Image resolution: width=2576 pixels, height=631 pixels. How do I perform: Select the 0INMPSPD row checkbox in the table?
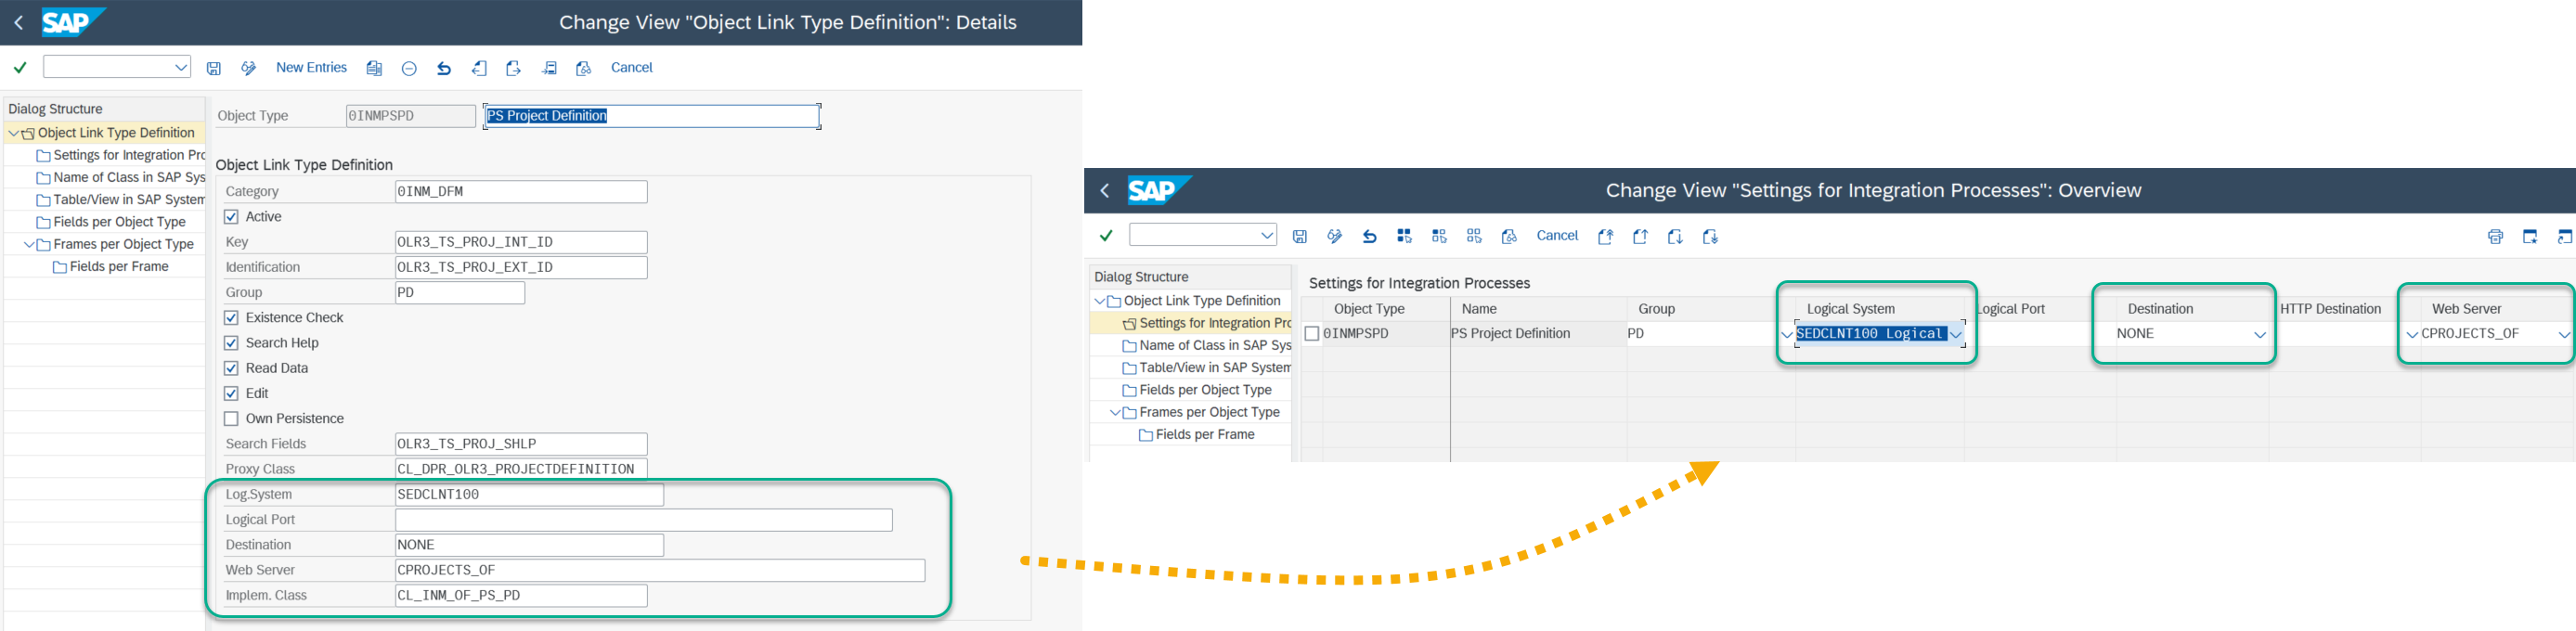click(1312, 334)
